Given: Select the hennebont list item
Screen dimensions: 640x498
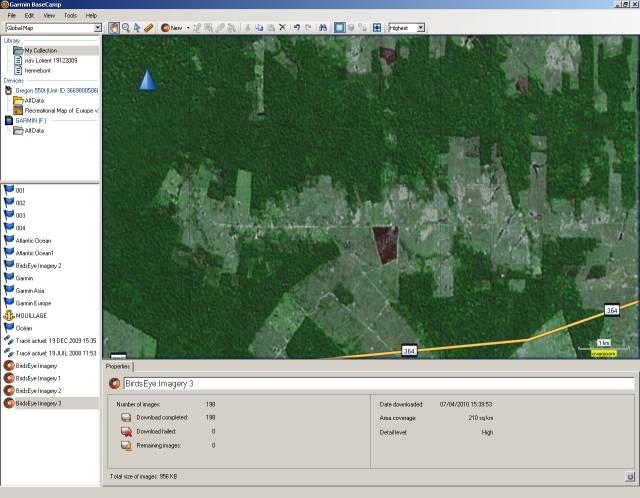Looking at the screenshot, I should [38, 71].
